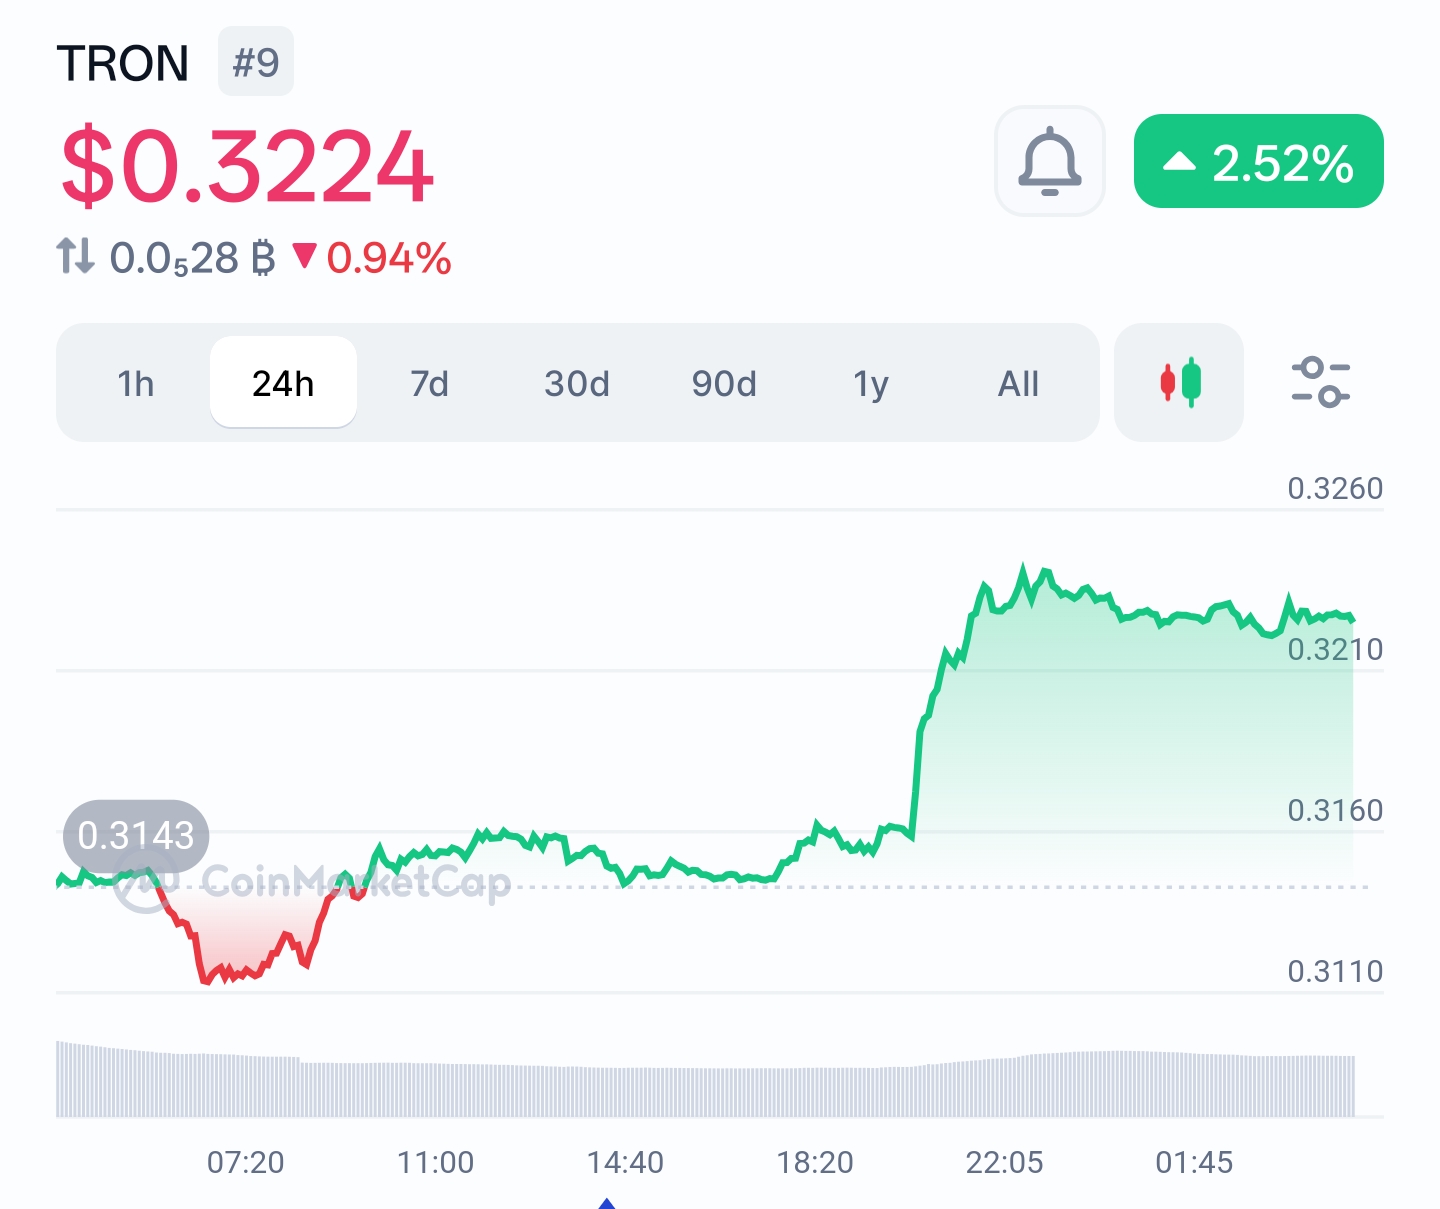
Task: Open chart settings sliders icon
Action: tap(1320, 382)
